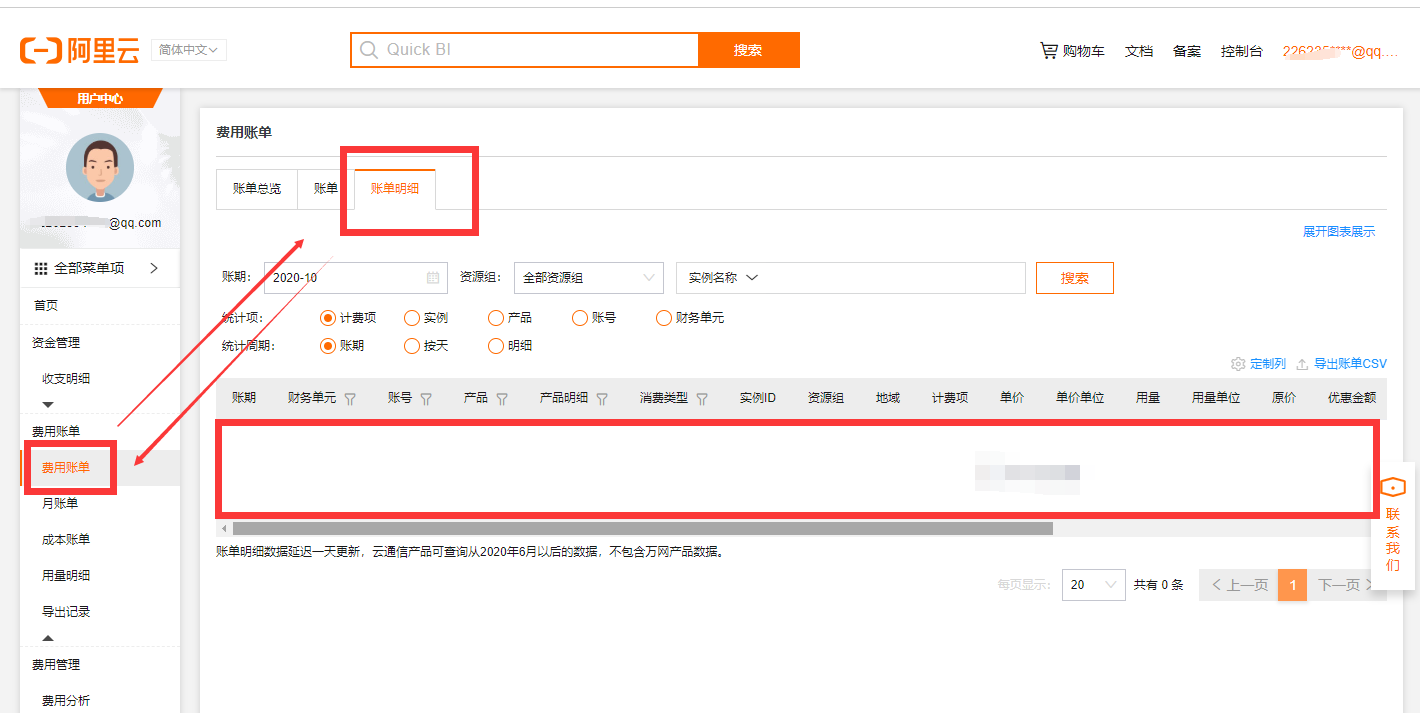
Task: Open 用量明细 in sidebar
Action: (66, 576)
